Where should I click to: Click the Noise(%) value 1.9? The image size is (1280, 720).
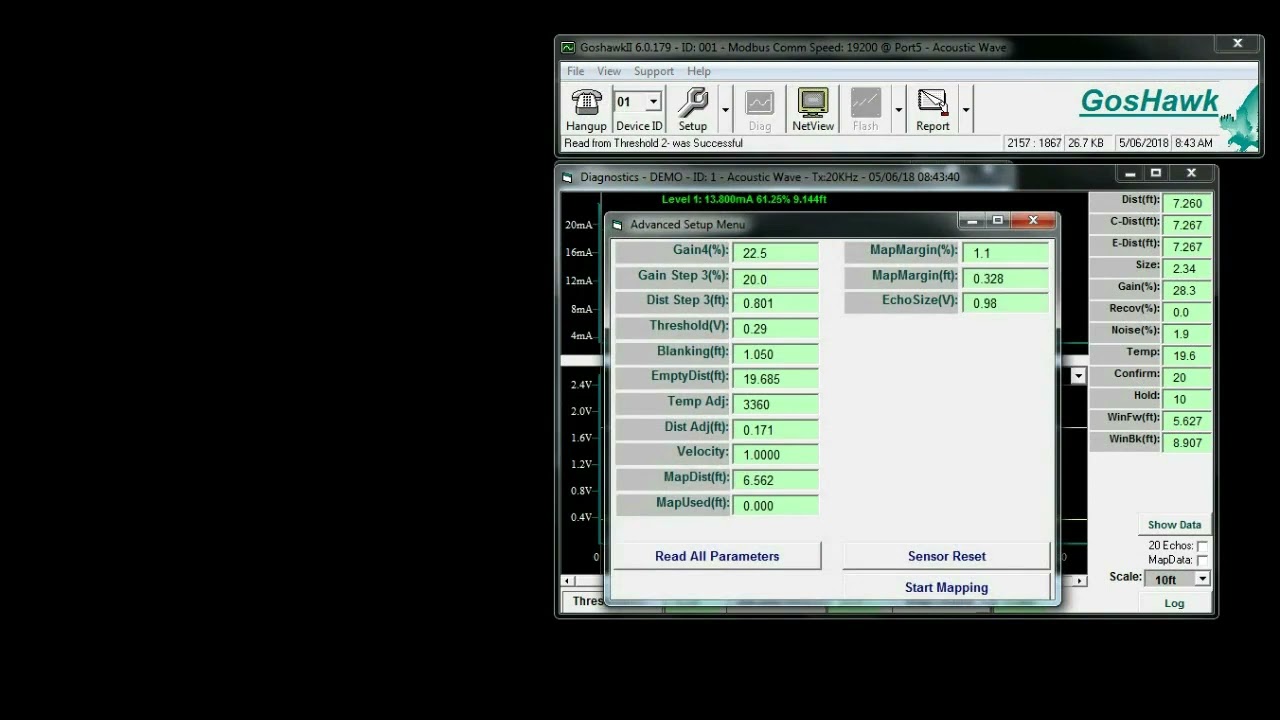[x=1187, y=334]
